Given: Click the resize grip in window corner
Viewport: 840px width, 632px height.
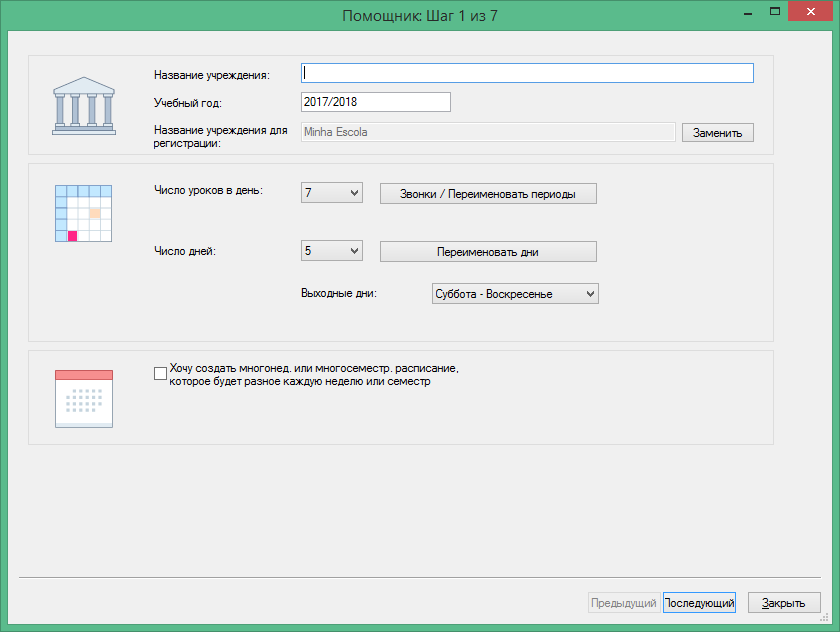Looking at the screenshot, I should tap(824, 618).
